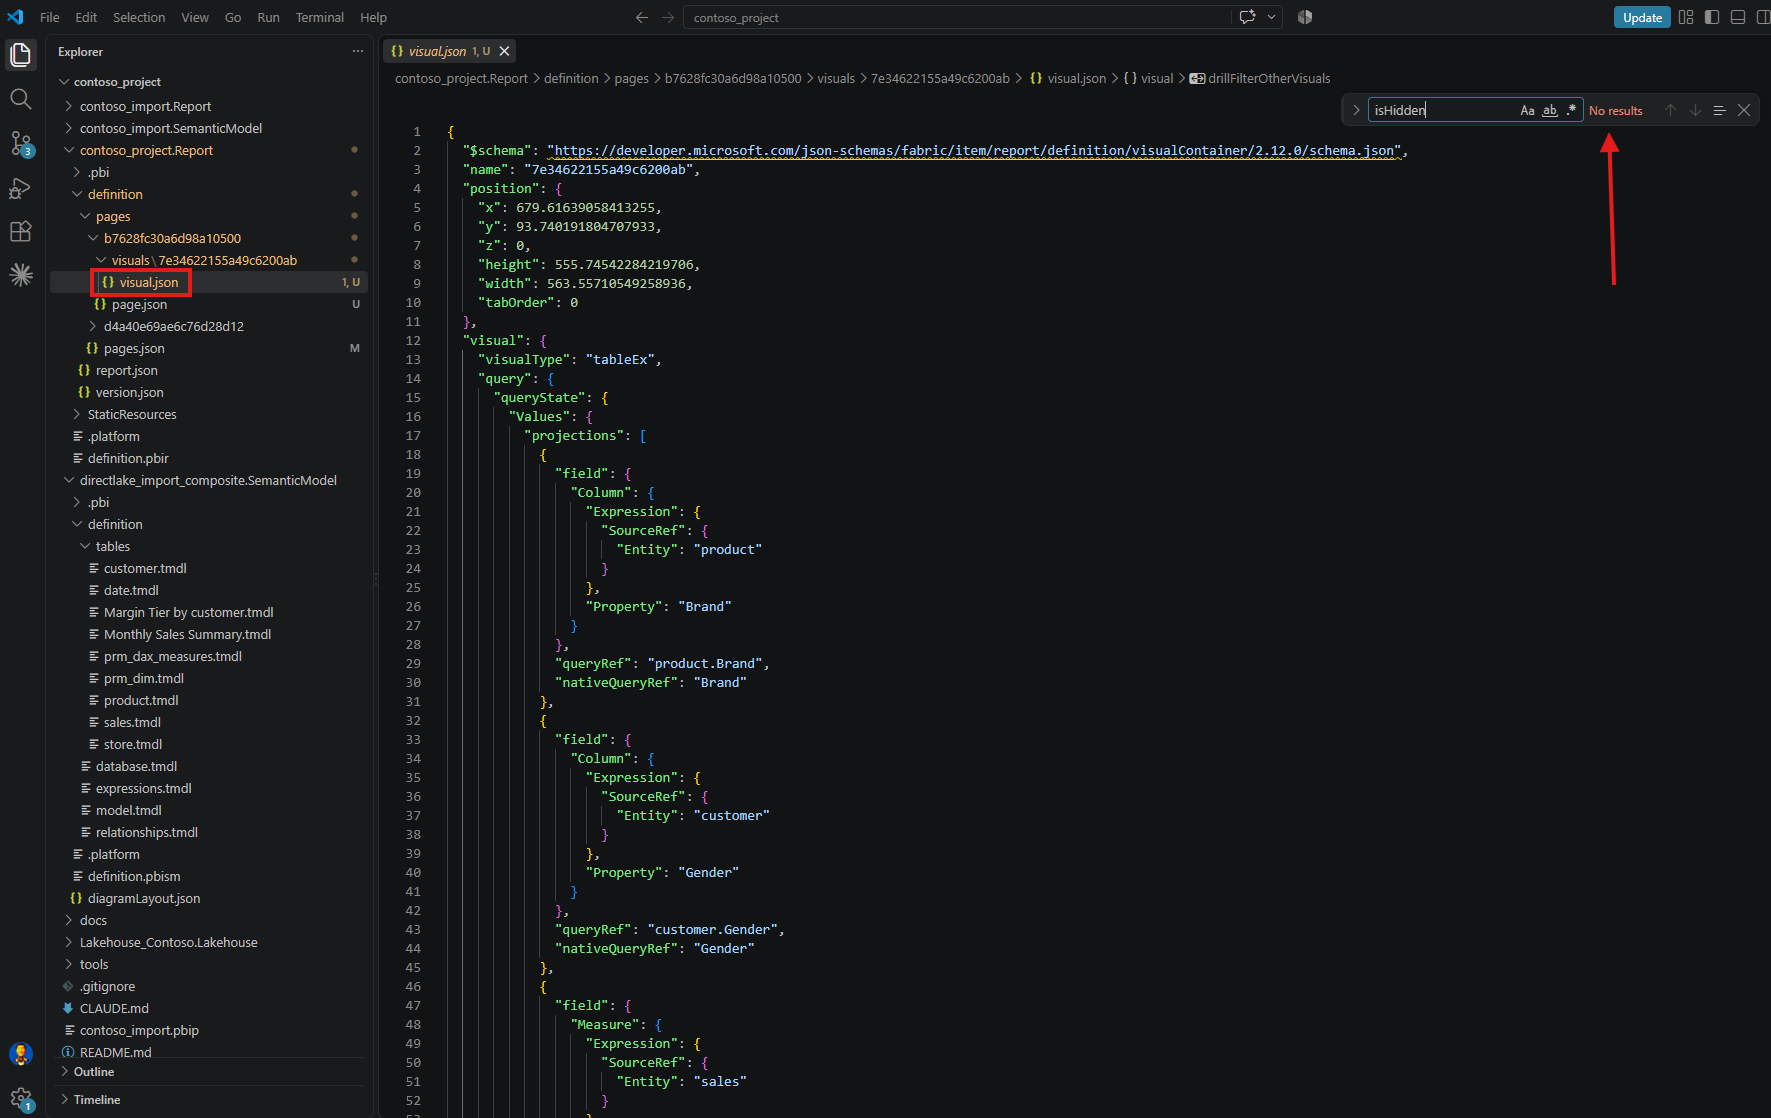
Task: Expand the replace field chevron in find
Action: (1356, 110)
